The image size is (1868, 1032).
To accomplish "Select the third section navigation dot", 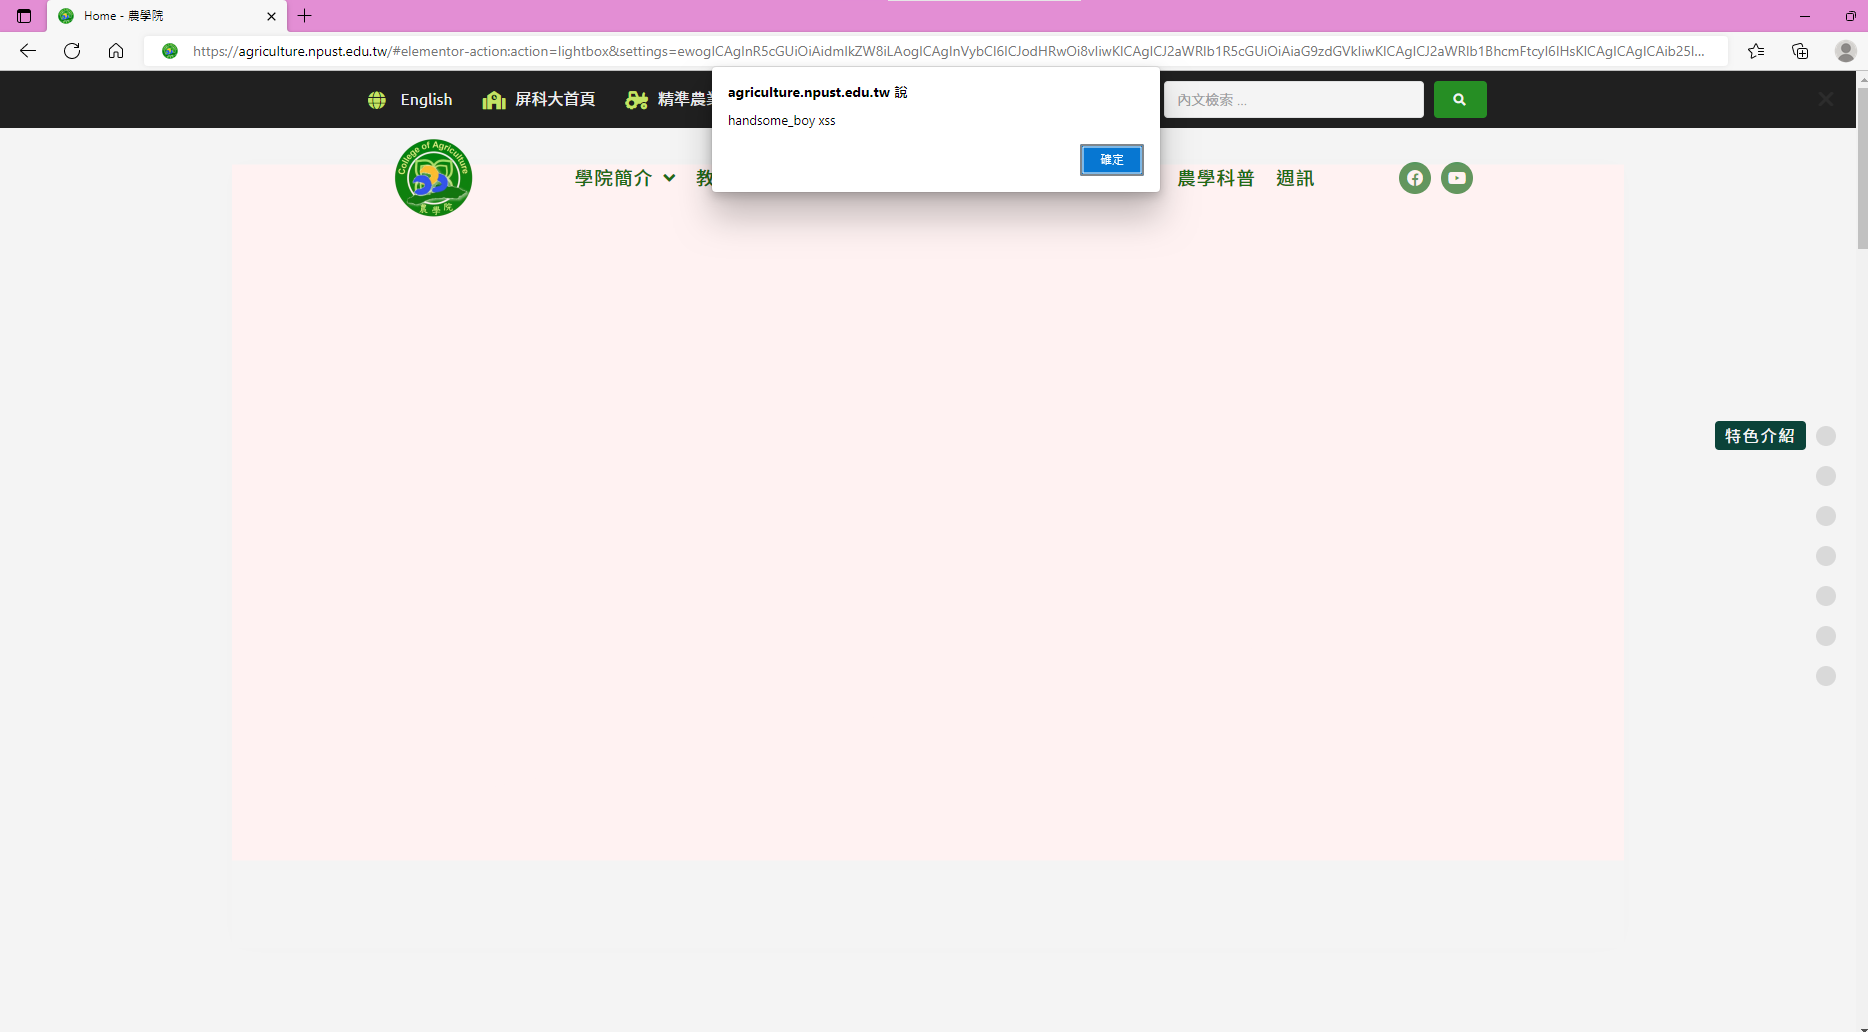I will (x=1826, y=516).
